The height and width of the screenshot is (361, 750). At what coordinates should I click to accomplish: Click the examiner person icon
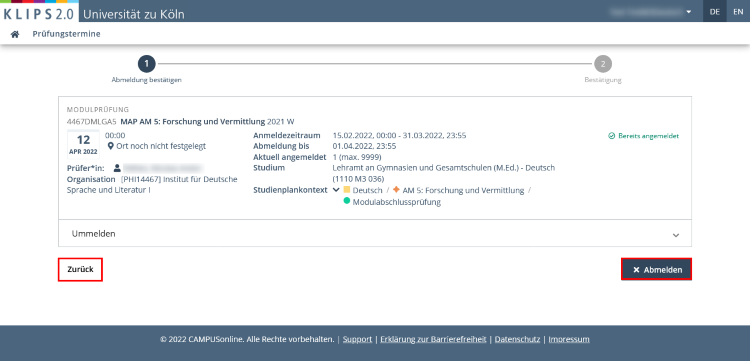click(117, 168)
